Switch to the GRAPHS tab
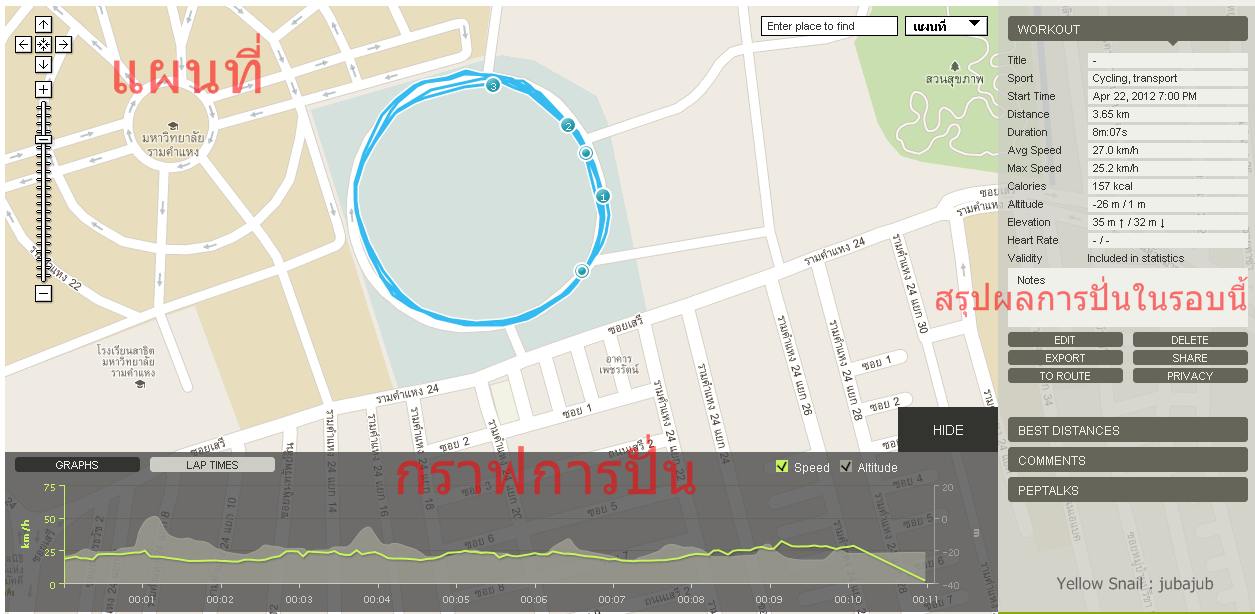This screenshot has width=1255, height=614. pos(77,465)
